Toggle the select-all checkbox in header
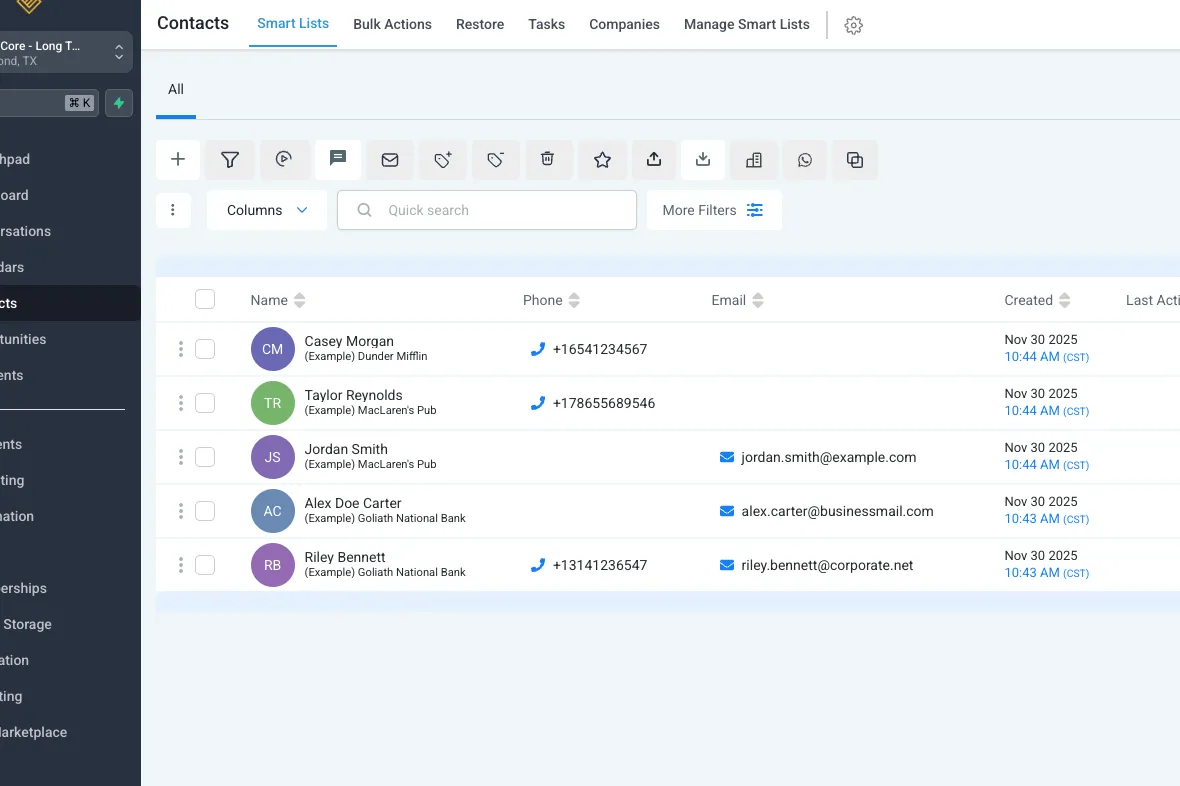The height and width of the screenshot is (786, 1180). (x=205, y=299)
